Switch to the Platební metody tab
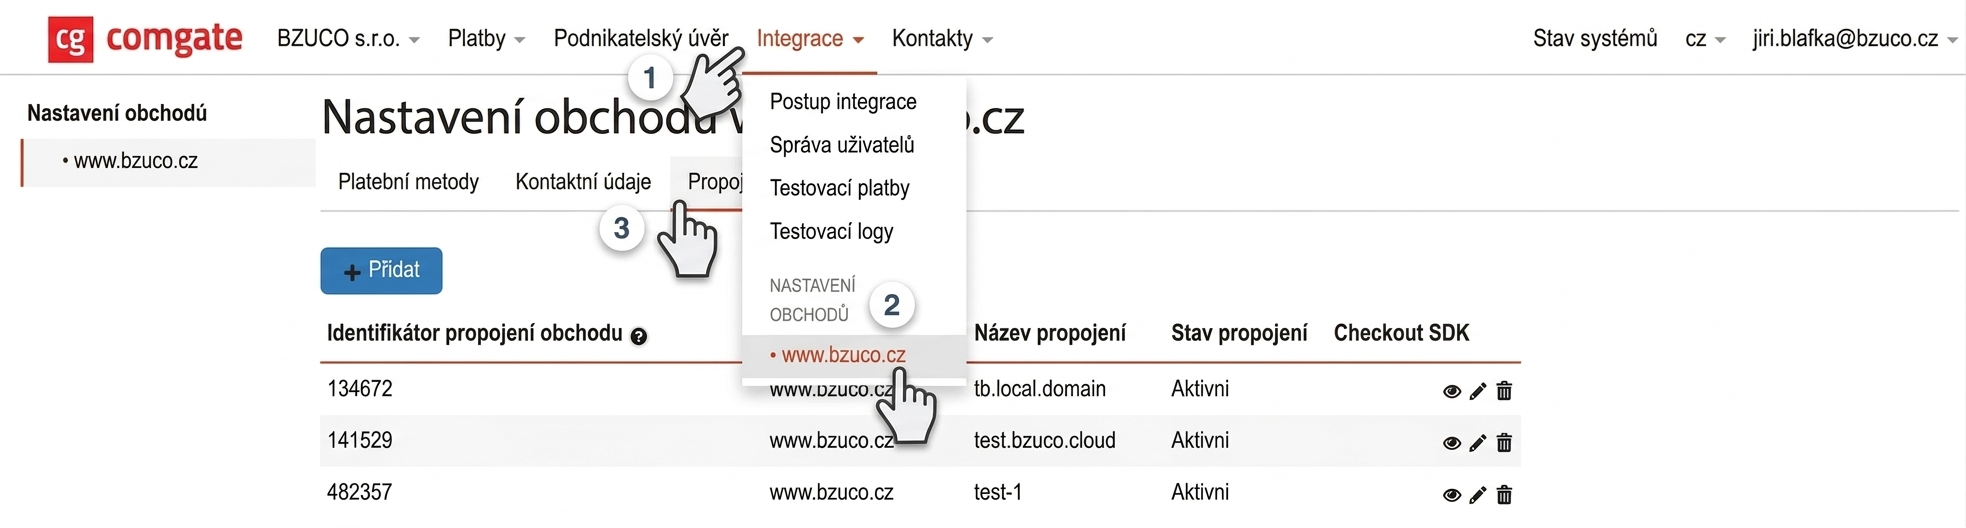Viewport: 1966px width, 528px height. tap(408, 182)
